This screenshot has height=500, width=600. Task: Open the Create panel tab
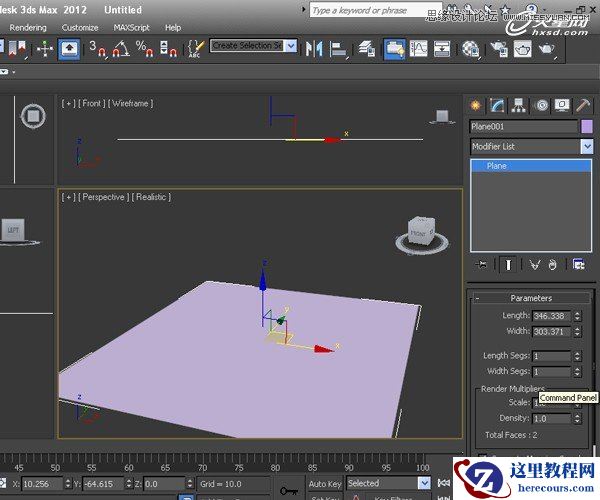tap(476, 105)
